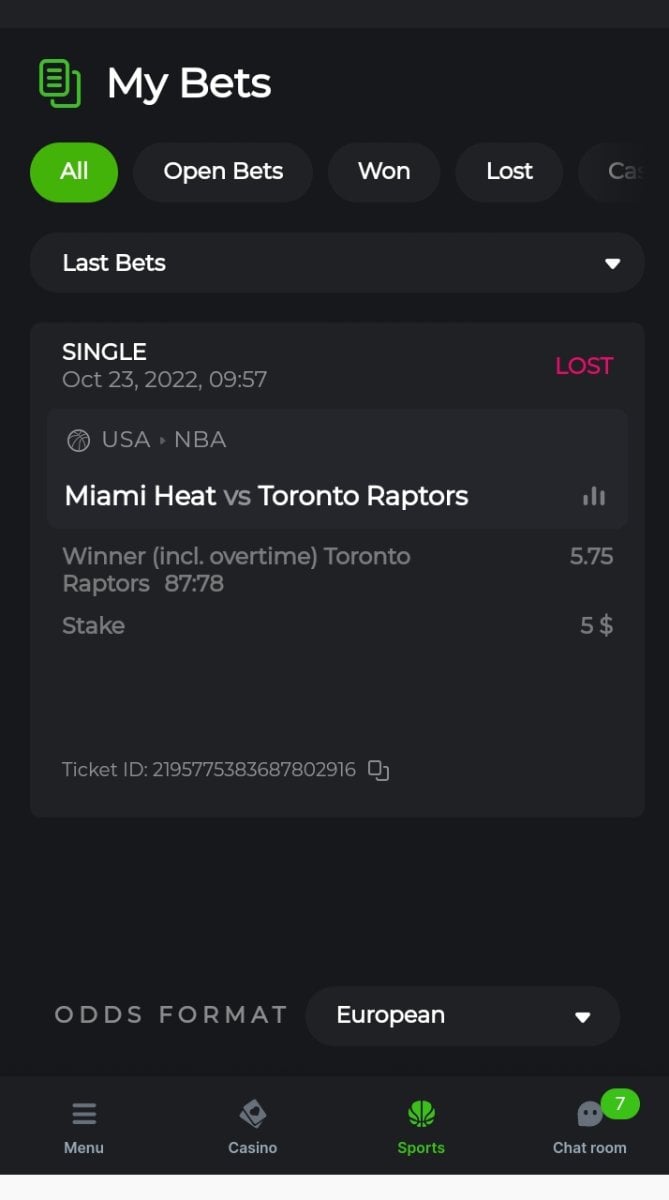Expand the Last Bets dropdown
Screen dimensions: 669x1200
click(336, 263)
